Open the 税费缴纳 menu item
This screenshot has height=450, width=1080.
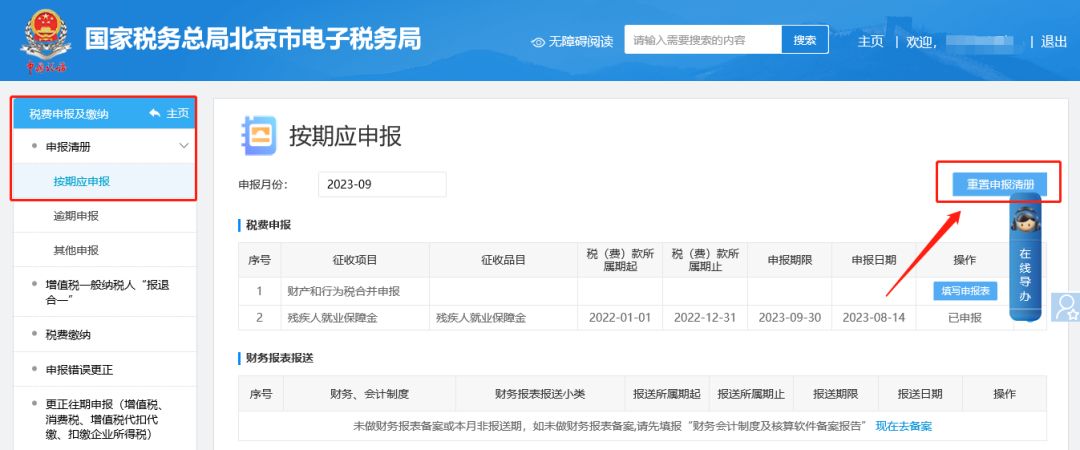pyautogui.click(x=75, y=334)
